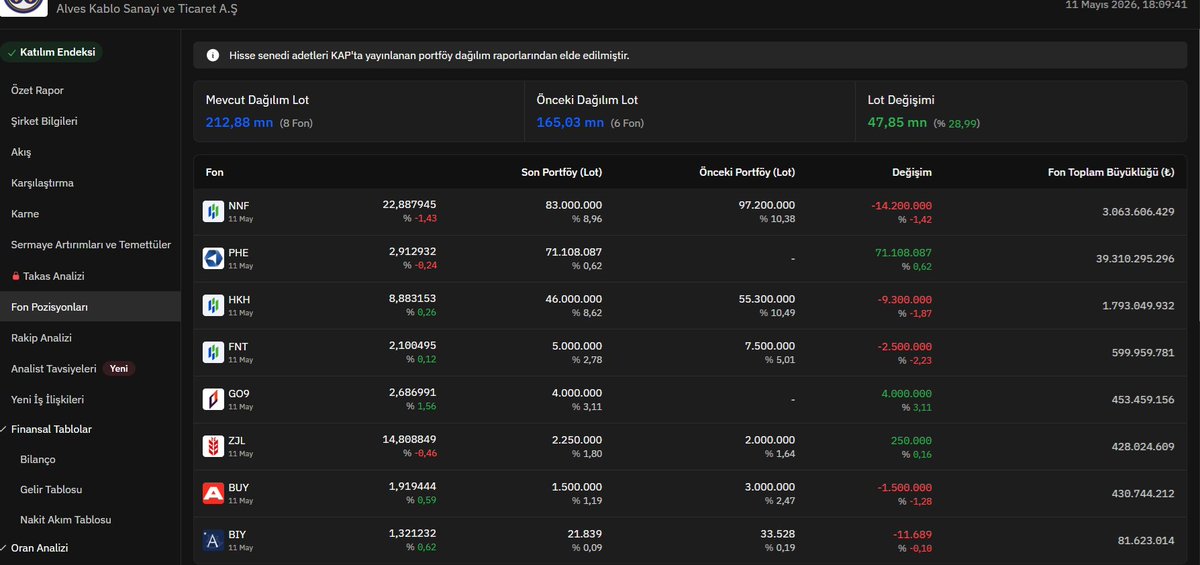The height and width of the screenshot is (565, 1200).
Task: Click the PHE fund logo icon
Action: [x=212, y=258]
